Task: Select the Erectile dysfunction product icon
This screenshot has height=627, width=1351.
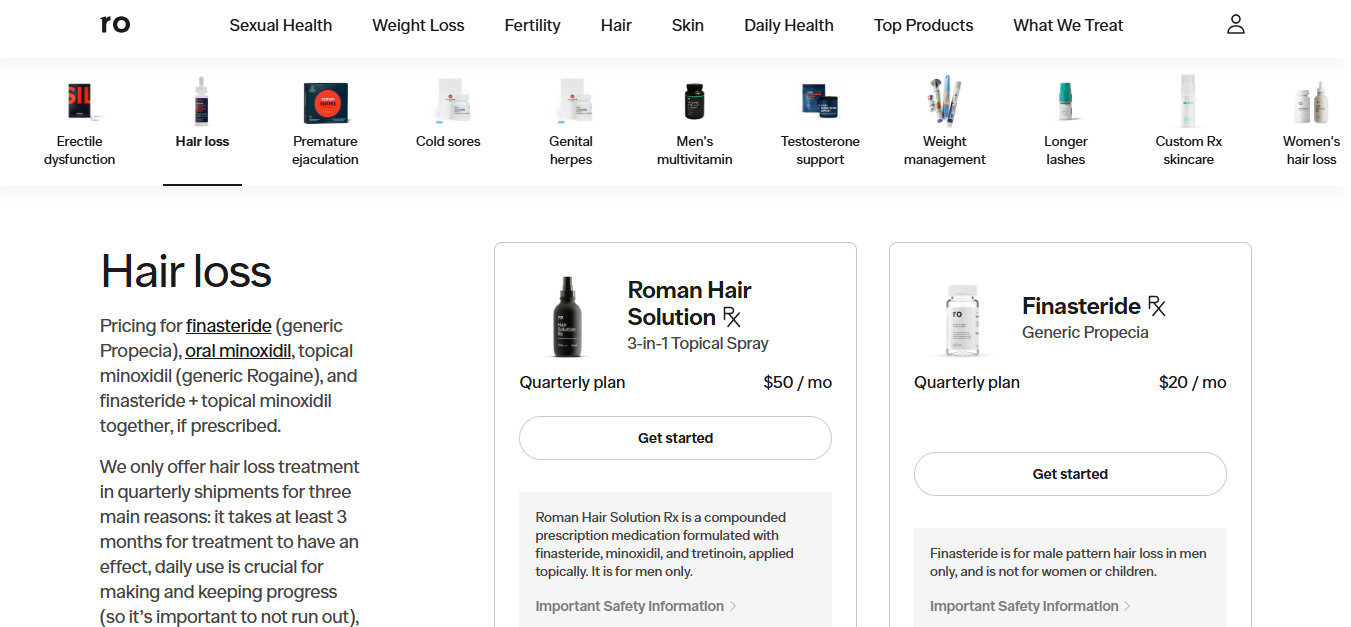Action: click(x=80, y=101)
